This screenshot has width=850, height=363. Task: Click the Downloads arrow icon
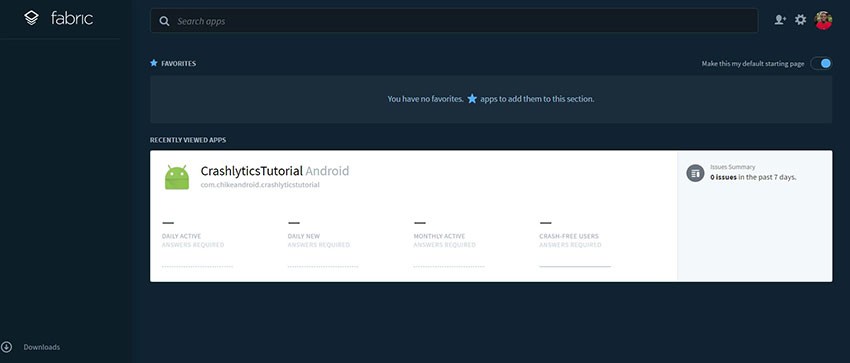point(7,347)
